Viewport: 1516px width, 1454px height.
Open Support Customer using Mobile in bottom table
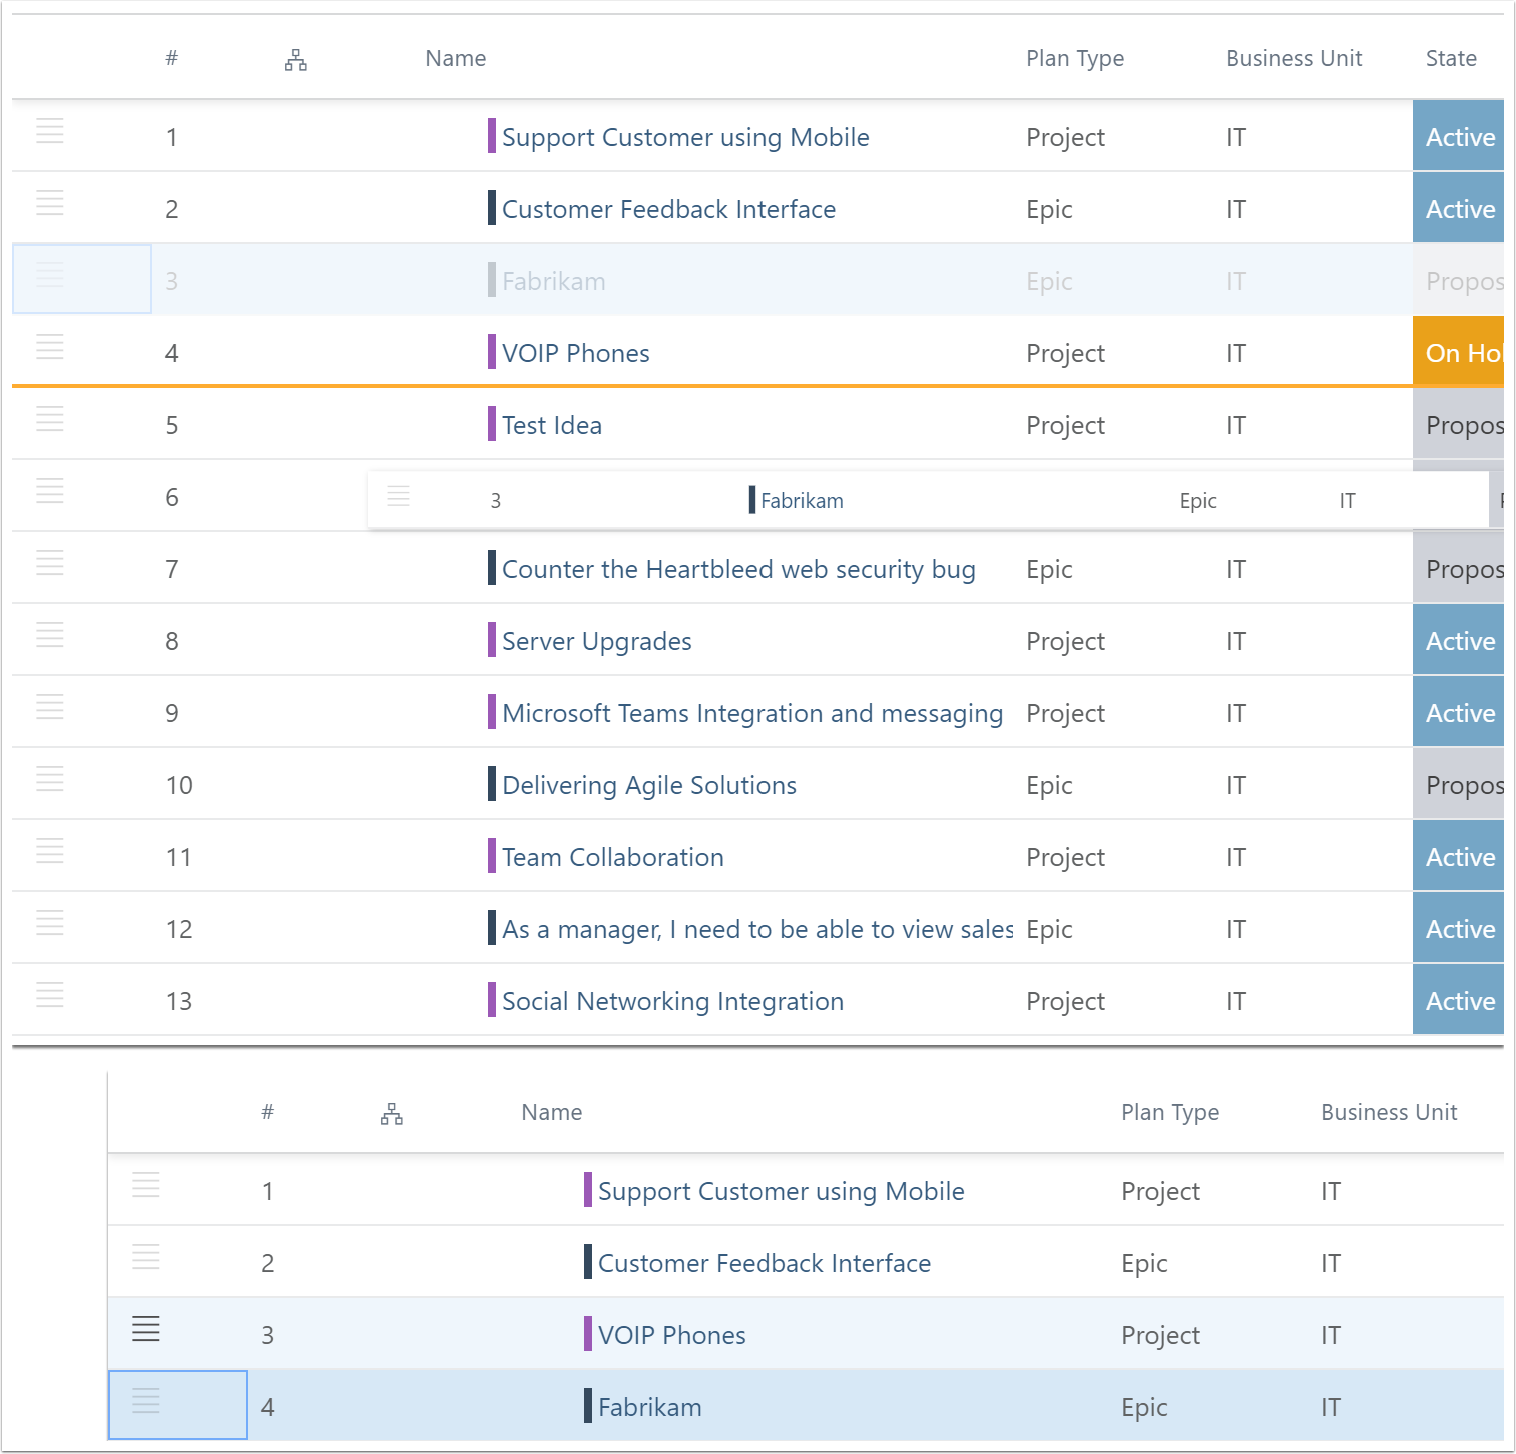[781, 1191]
